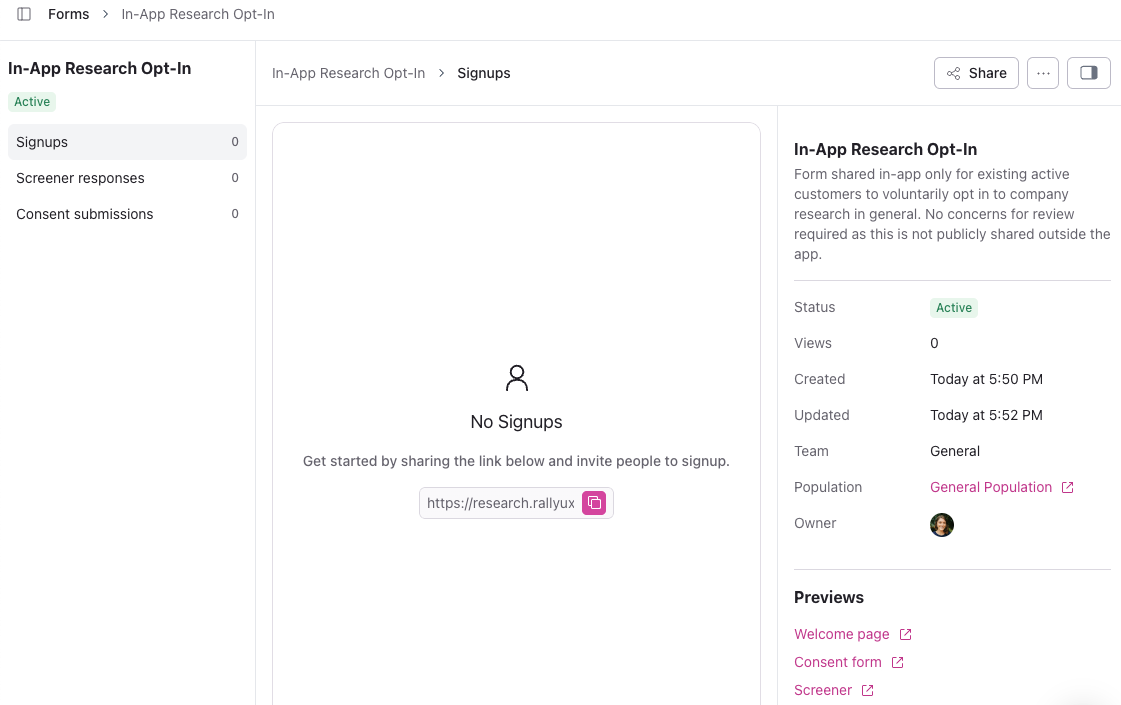Navigate to Forms in top breadcrumb

[x=68, y=14]
